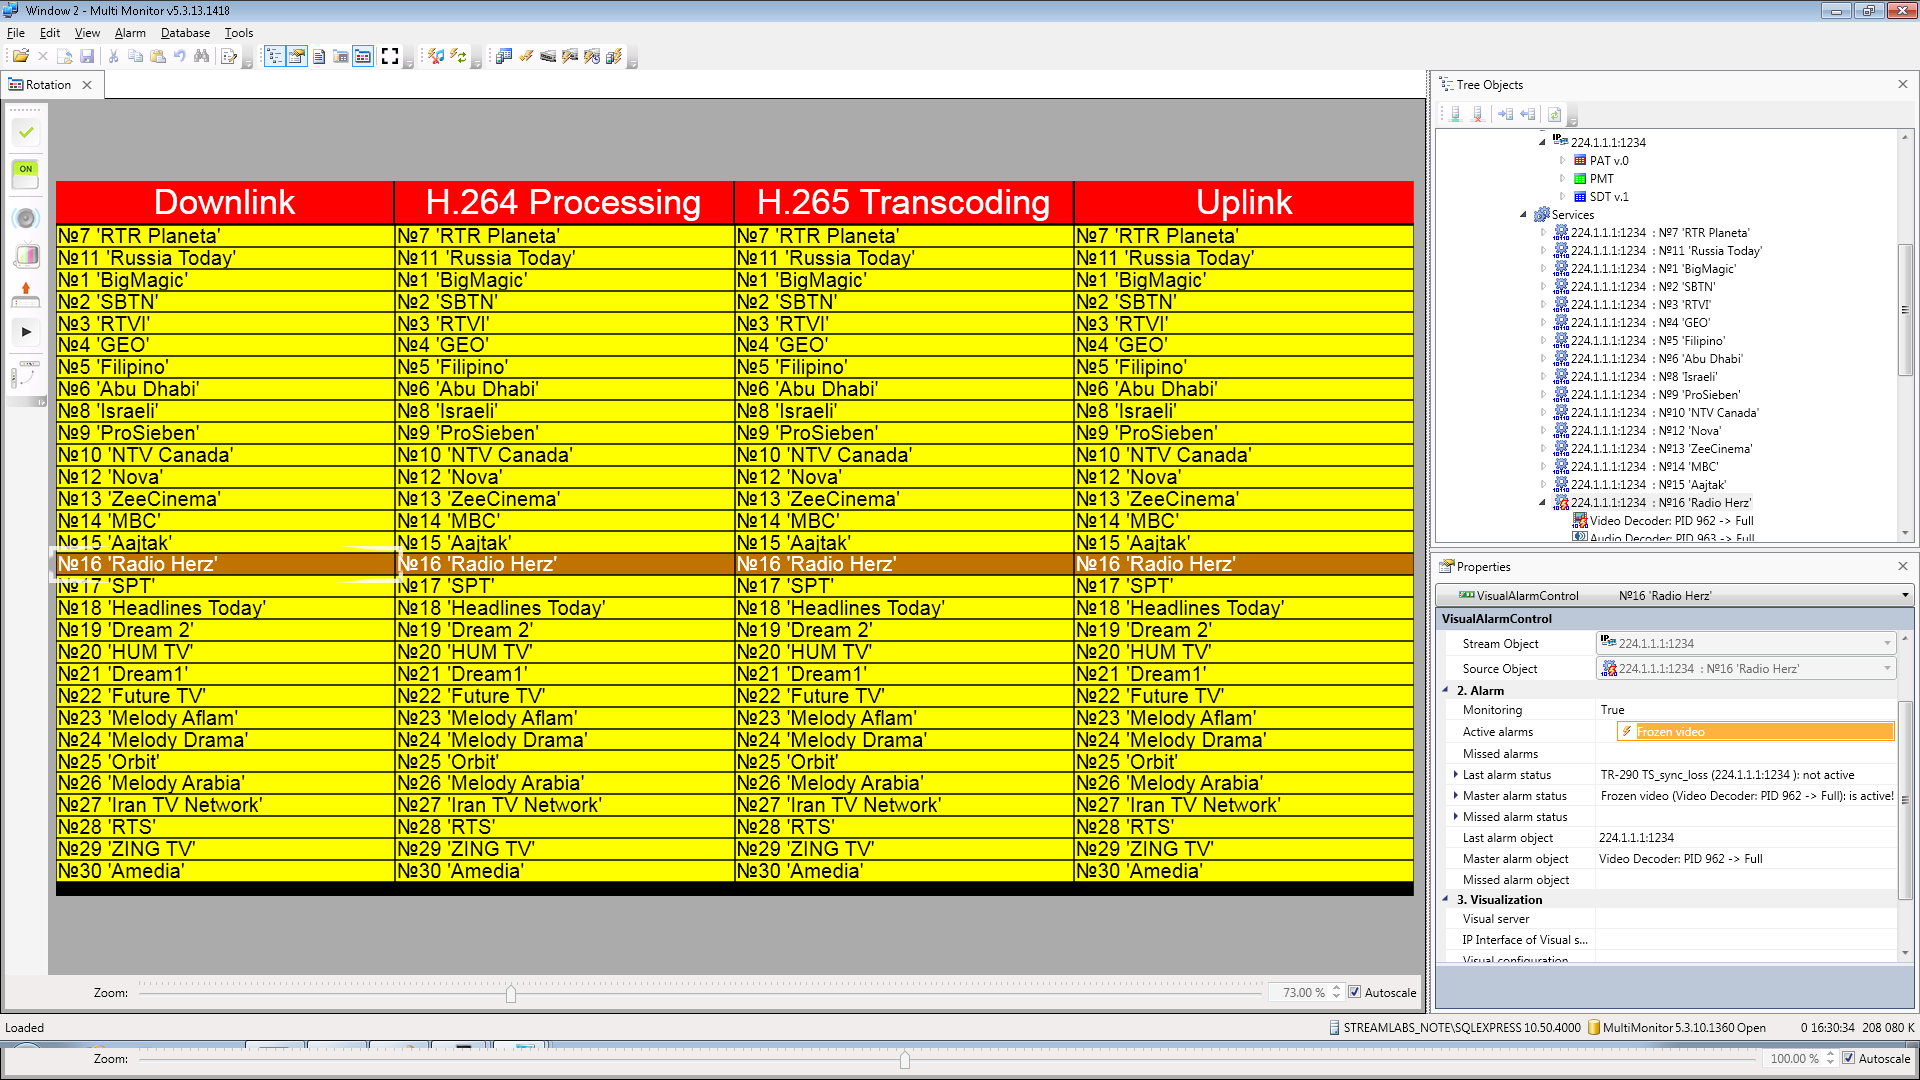1920x1080 pixels.
Task: Toggle the Properties panel toolbar icon
Action: (x=296, y=57)
